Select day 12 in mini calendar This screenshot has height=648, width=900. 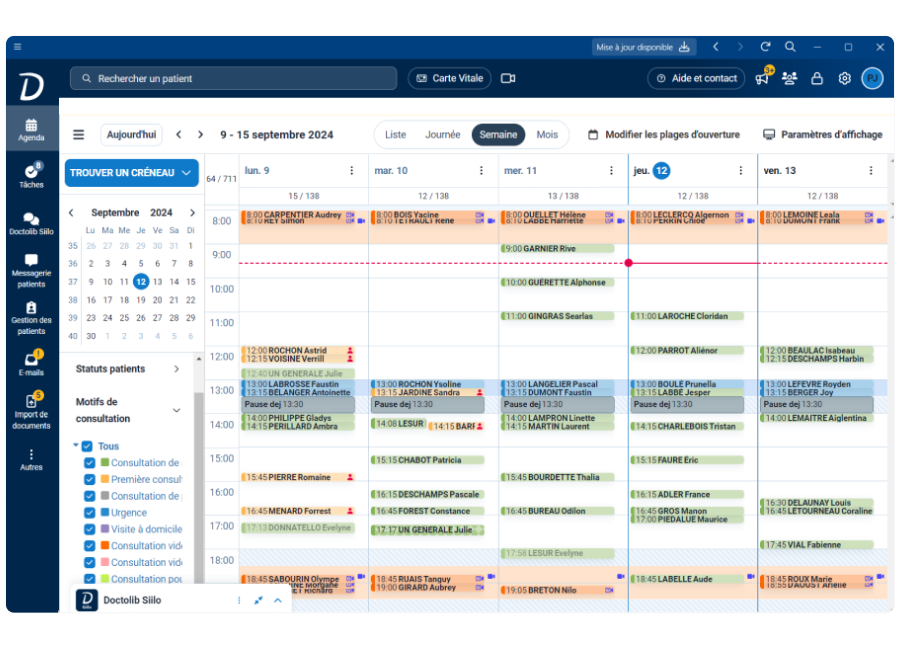coord(141,281)
